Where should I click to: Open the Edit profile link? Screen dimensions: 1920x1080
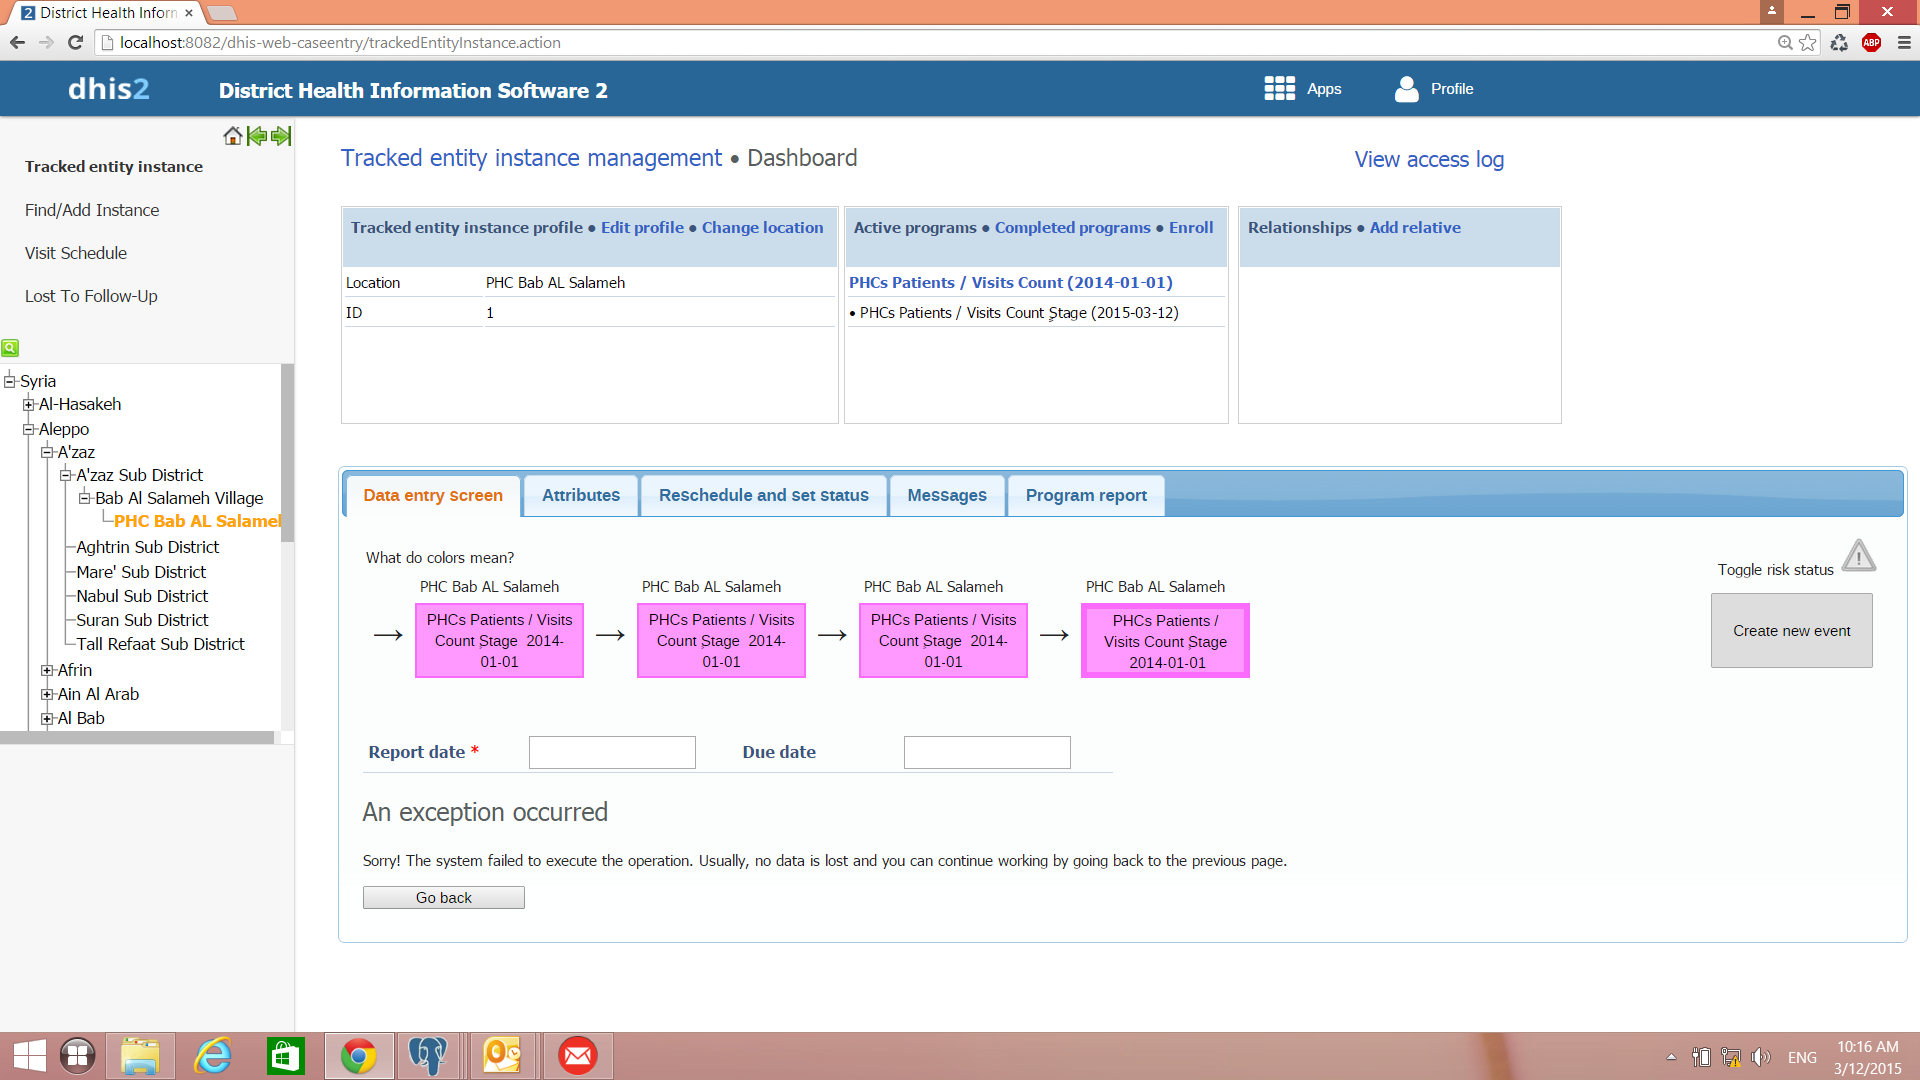642,228
